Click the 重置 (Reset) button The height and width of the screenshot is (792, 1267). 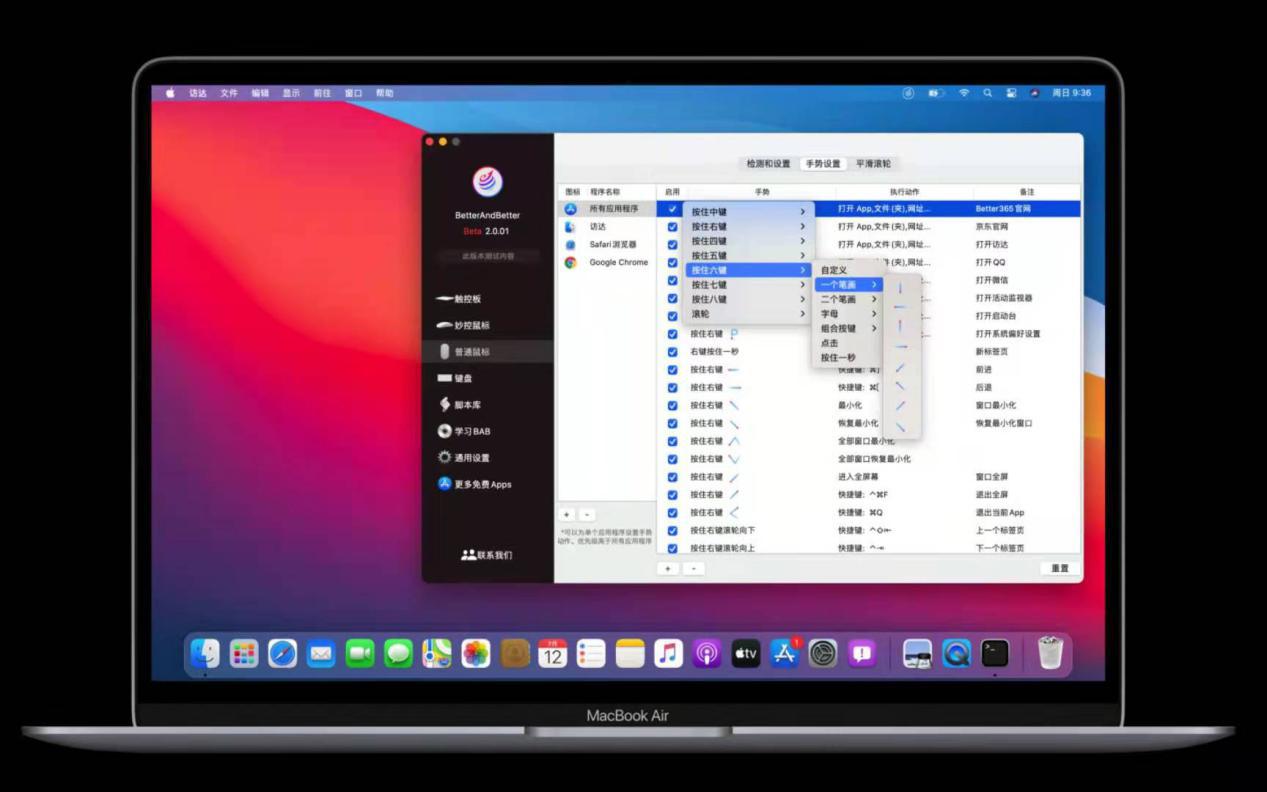(1061, 567)
